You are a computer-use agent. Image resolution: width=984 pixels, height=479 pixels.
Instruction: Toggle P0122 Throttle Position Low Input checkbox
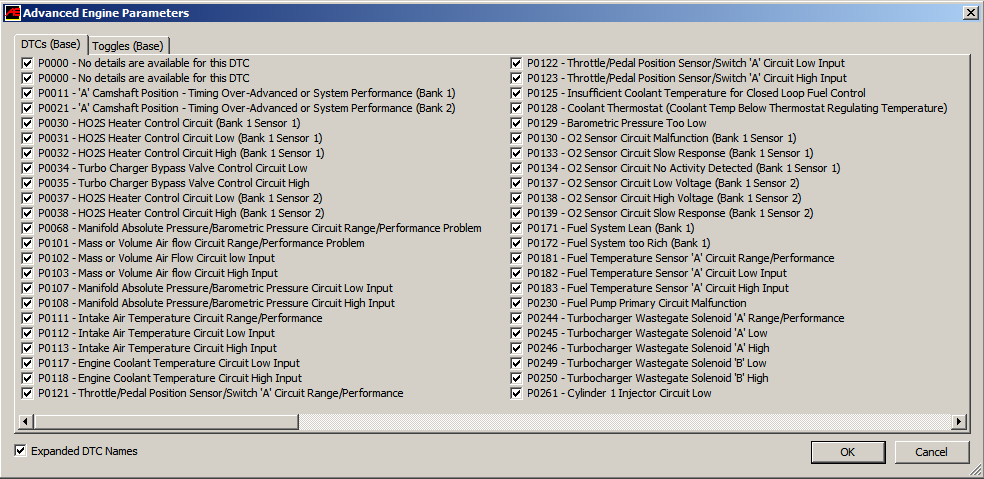516,63
